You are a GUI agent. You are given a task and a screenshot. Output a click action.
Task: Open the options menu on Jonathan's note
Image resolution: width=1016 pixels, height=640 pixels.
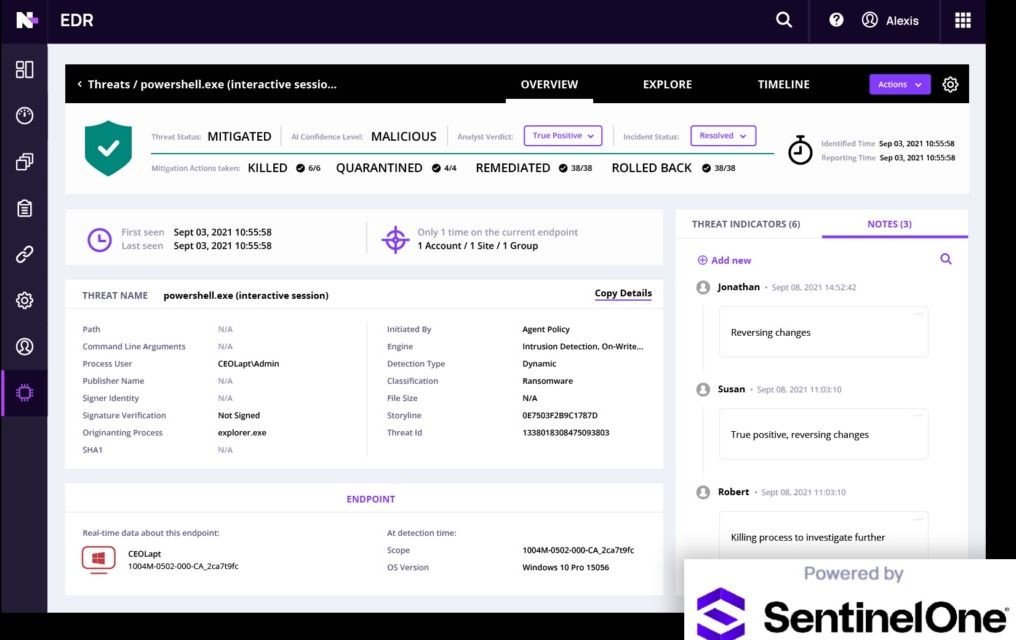pos(918,314)
